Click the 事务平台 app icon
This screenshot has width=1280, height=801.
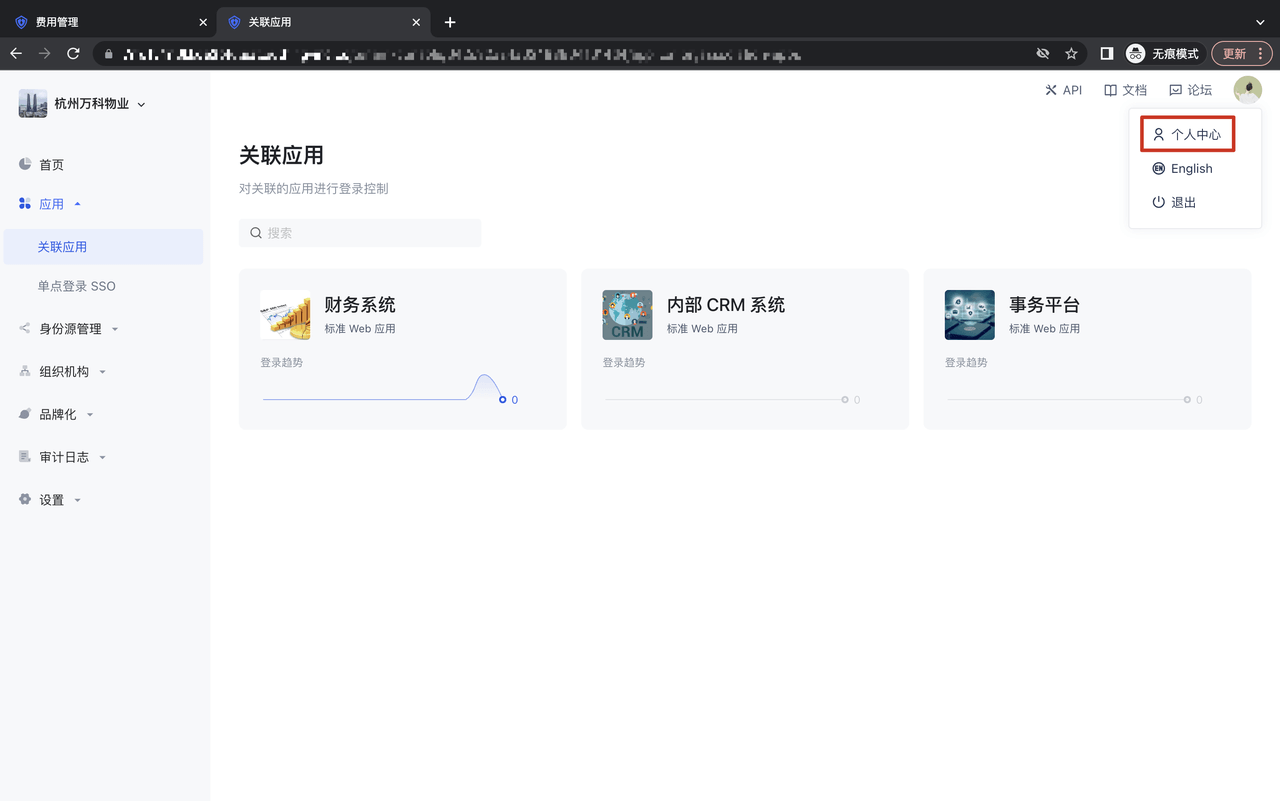tap(969, 315)
